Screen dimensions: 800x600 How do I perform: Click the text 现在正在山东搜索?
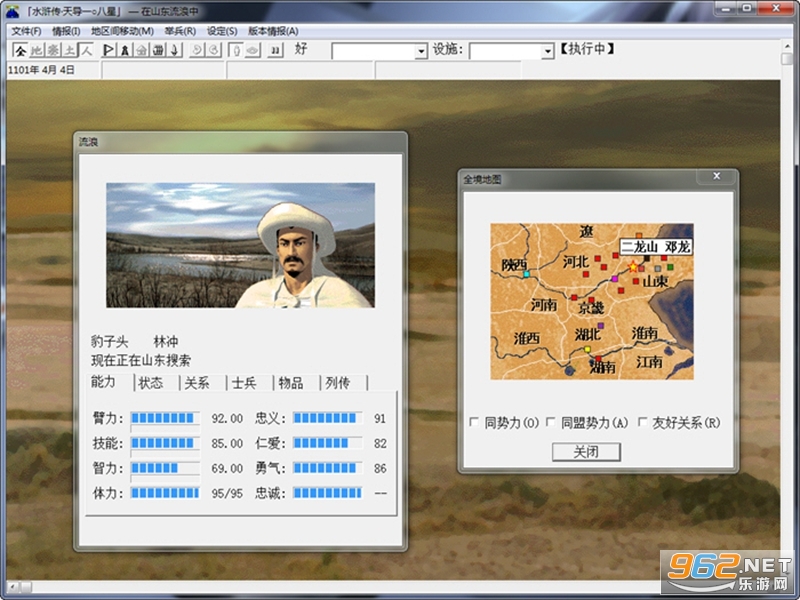click(141, 361)
